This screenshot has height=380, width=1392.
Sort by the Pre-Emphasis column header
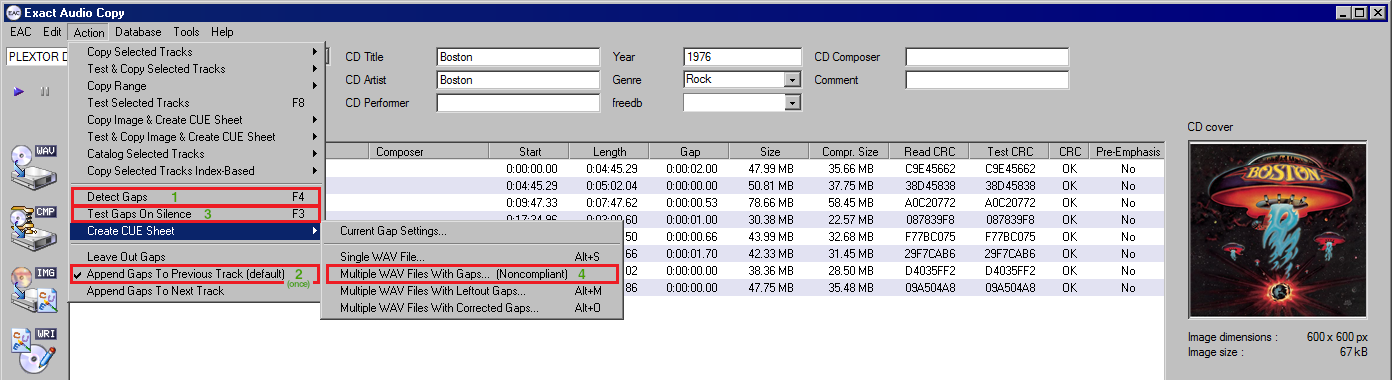click(x=1129, y=152)
